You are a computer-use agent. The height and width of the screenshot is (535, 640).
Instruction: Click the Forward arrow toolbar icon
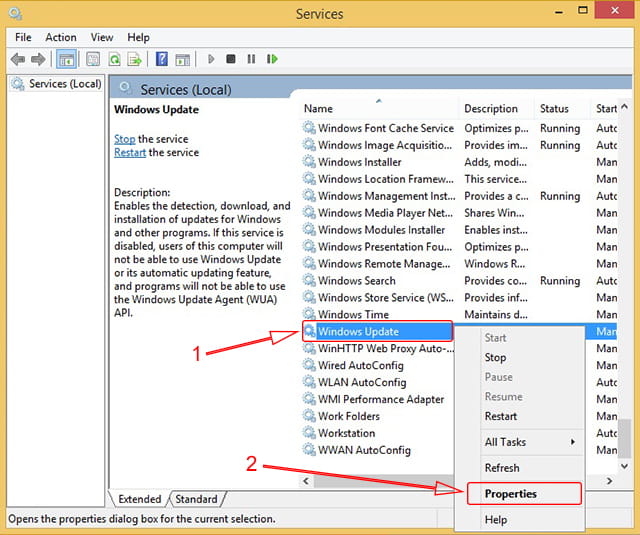click(x=38, y=59)
